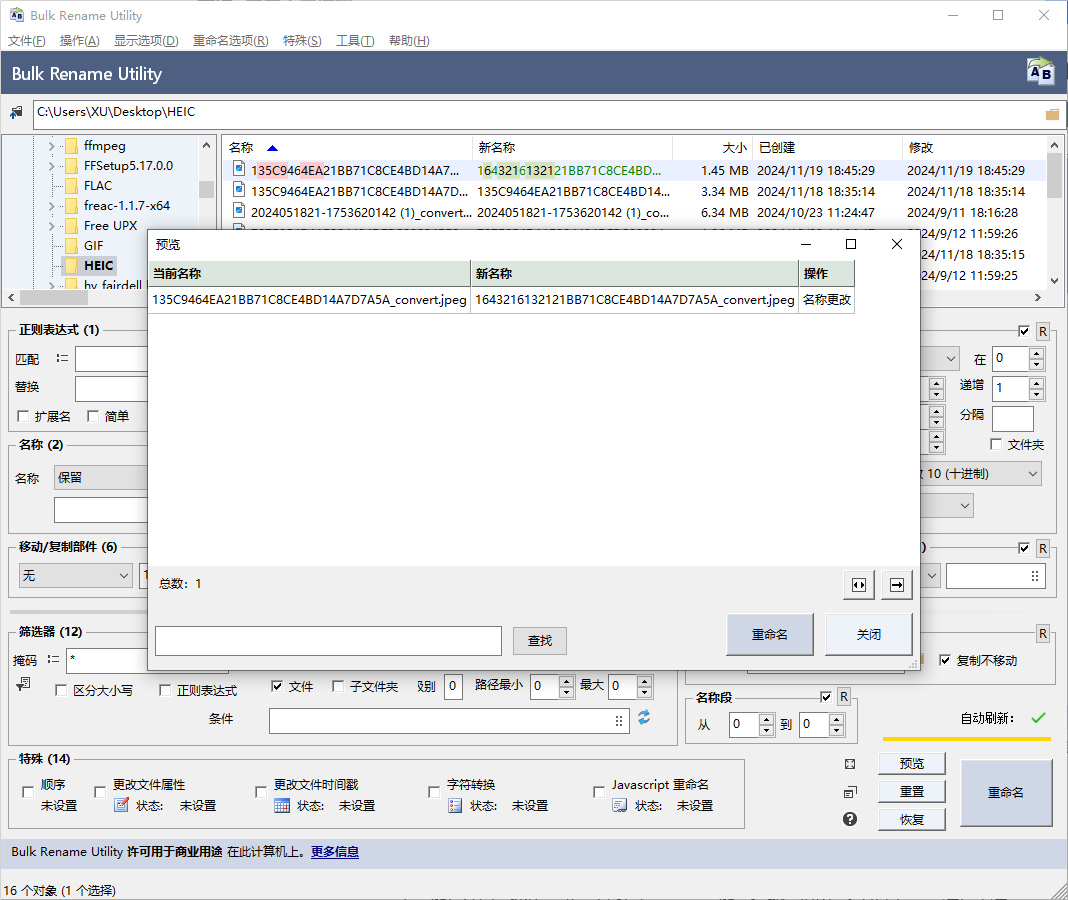Click the Bulk Rename Utility logo icon
This screenshot has width=1068, height=900.
click(1040, 73)
